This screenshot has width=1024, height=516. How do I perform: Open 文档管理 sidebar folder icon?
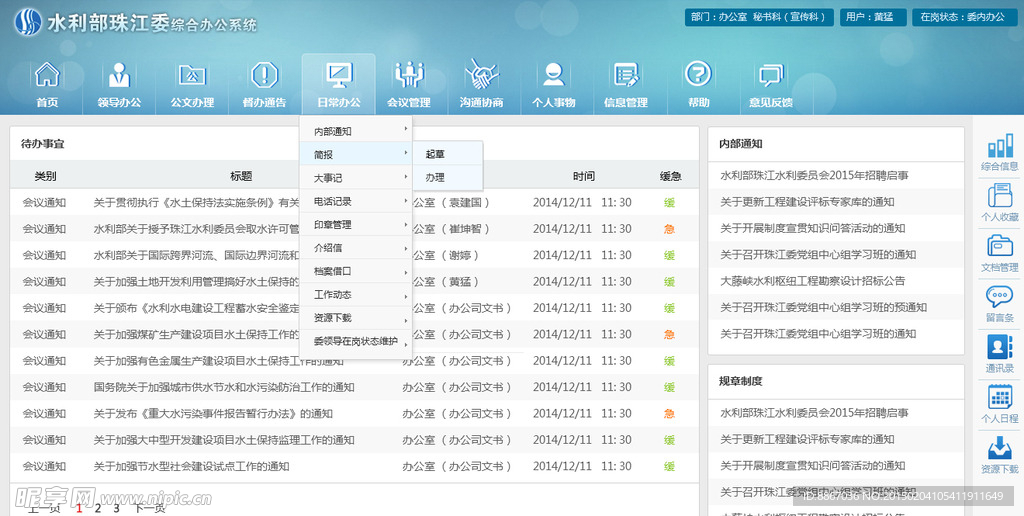click(1000, 246)
